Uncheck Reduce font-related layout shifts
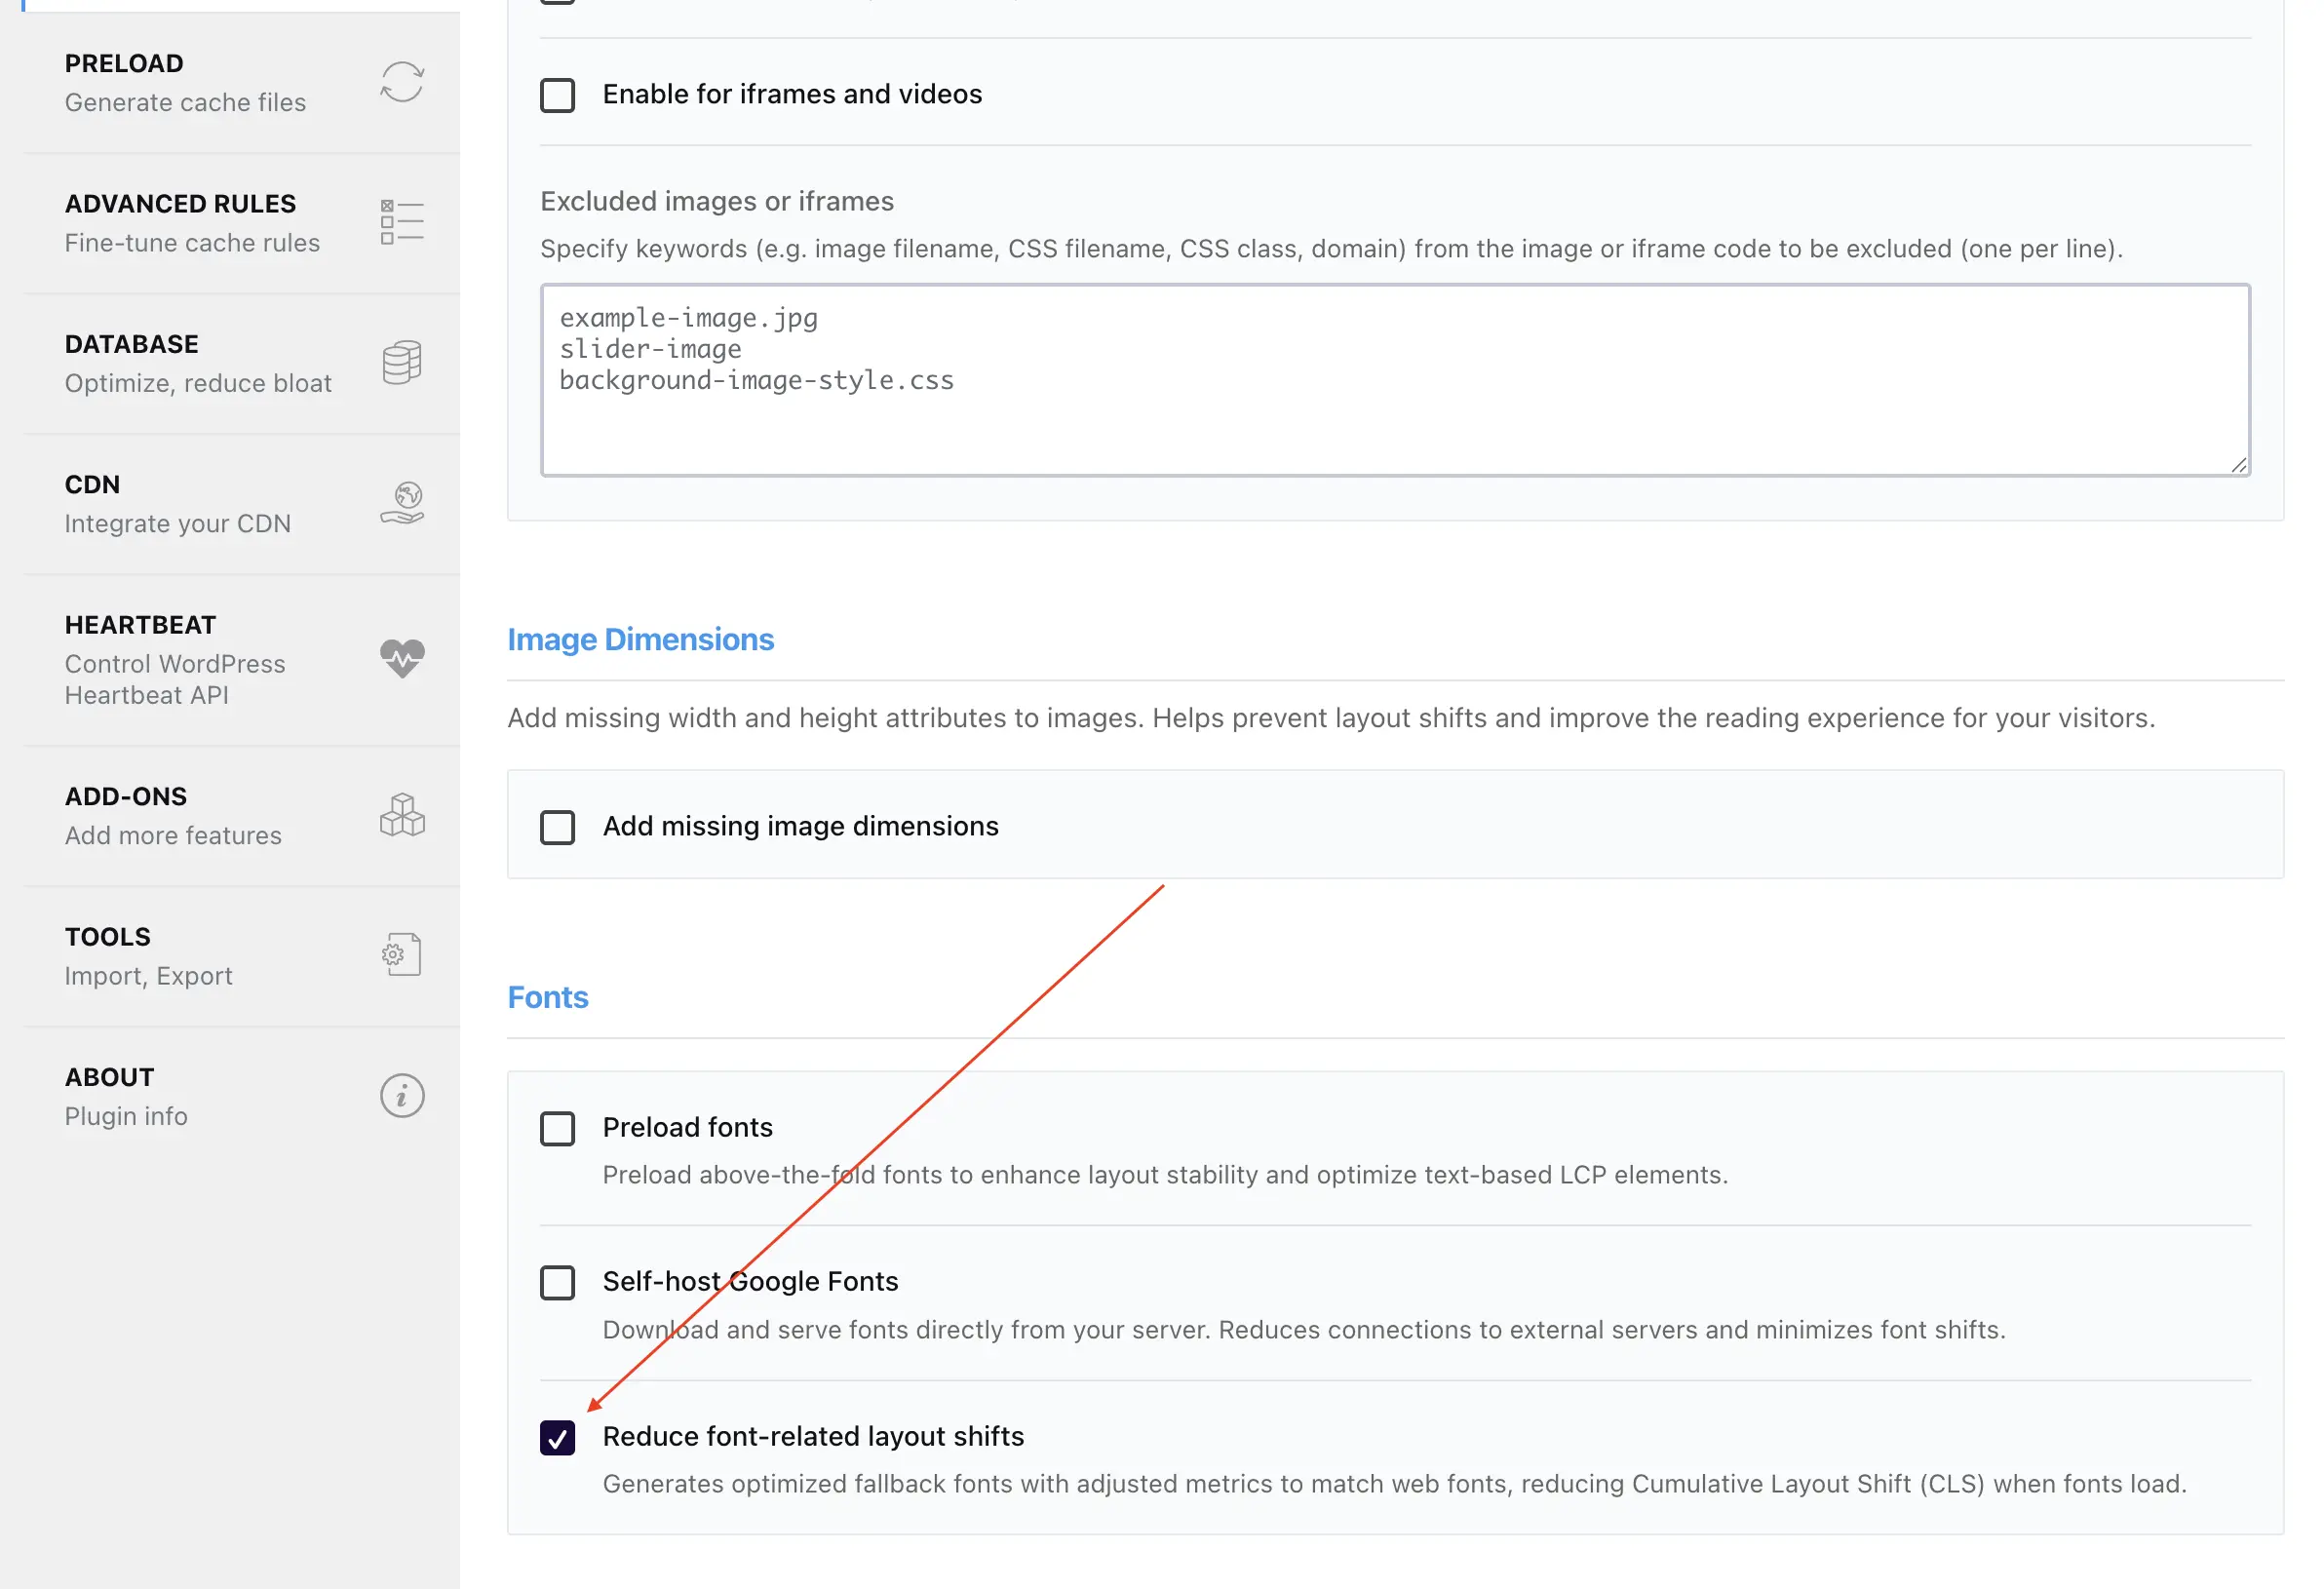The image size is (2324, 1589). pyautogui.click(x=557, y=1437)
